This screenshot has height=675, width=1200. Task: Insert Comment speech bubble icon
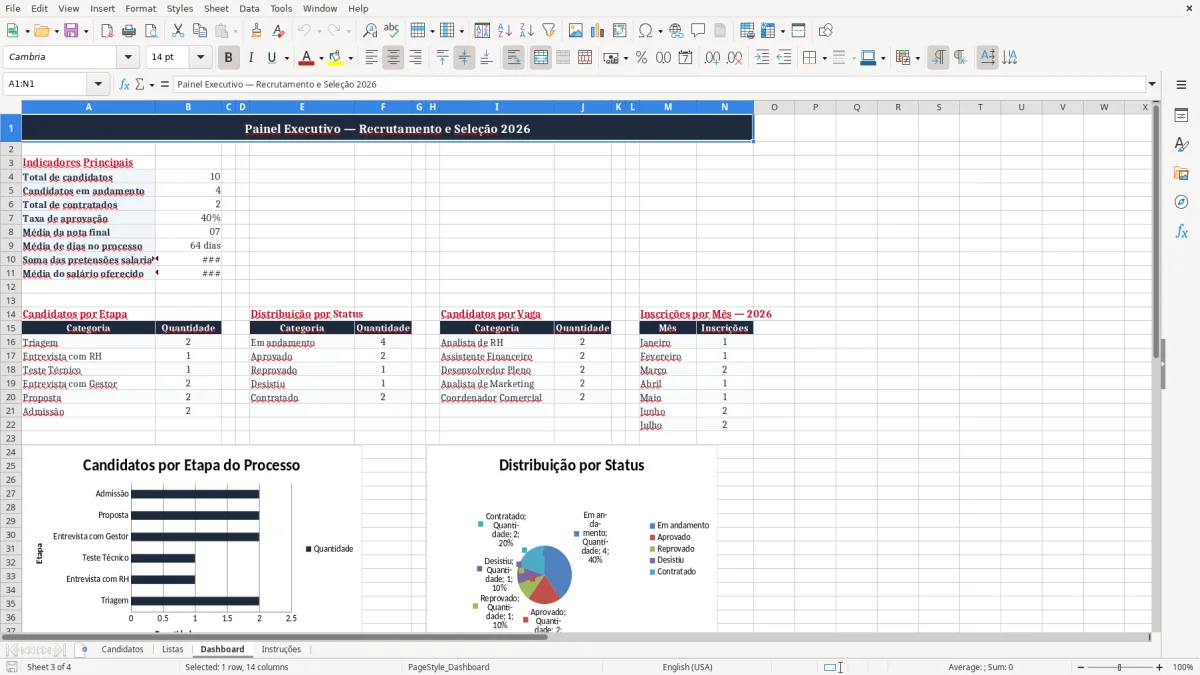[698, 31]
